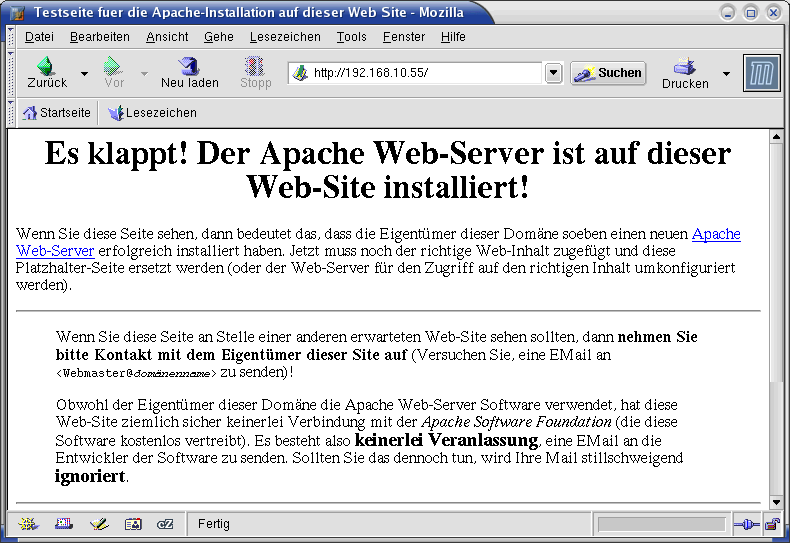The image size is (790, 543).
Task: Collapse the menu bar grippy handle
Action: click(x=11, y=37)
